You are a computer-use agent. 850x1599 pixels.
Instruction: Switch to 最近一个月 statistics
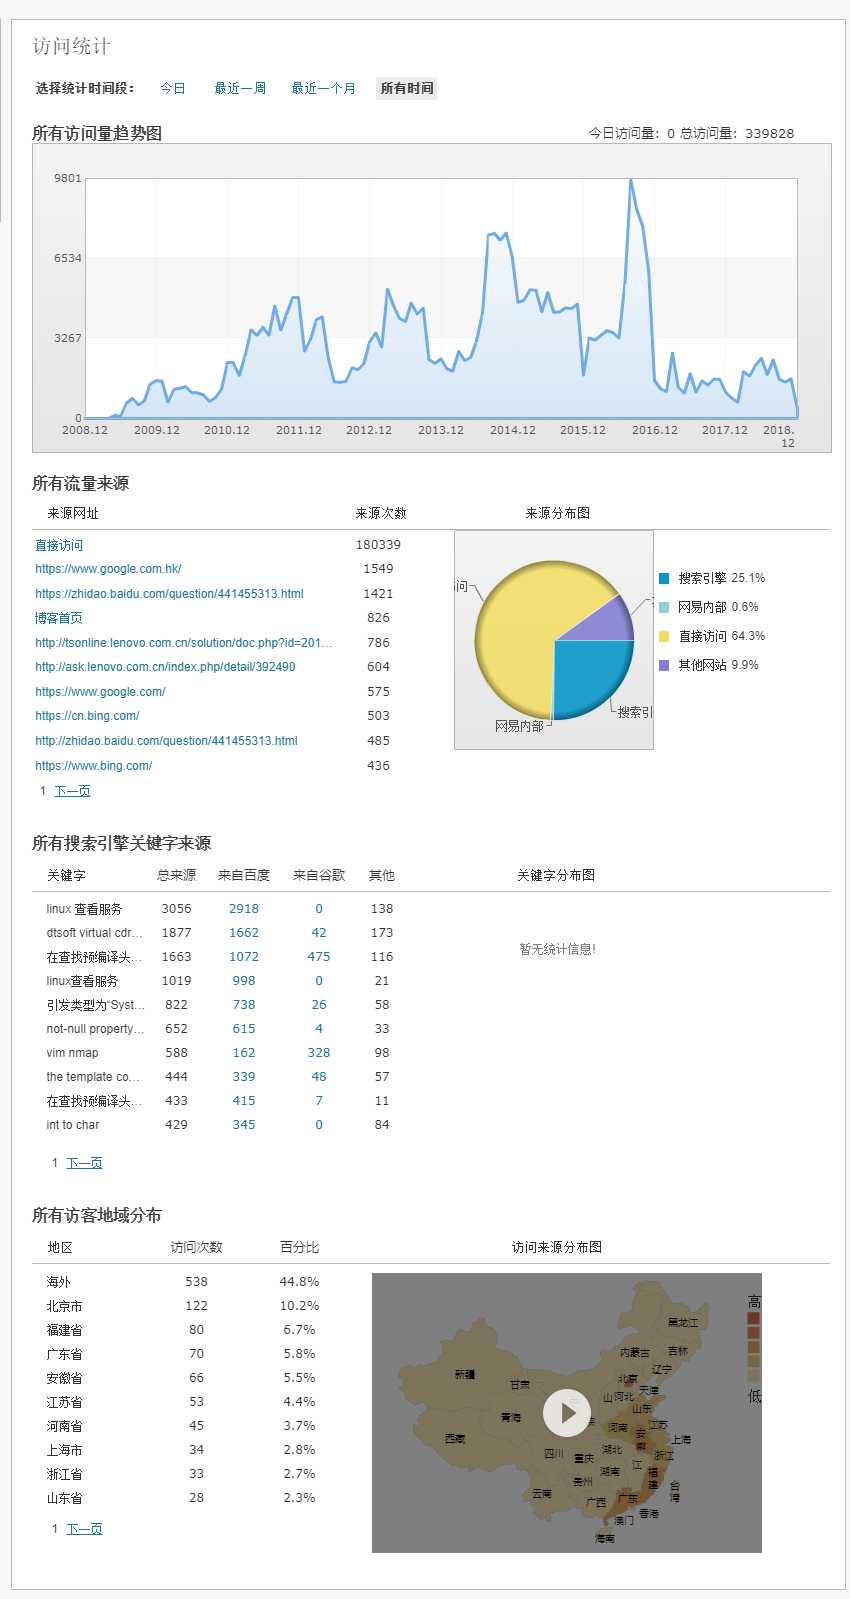click(323, 88)
